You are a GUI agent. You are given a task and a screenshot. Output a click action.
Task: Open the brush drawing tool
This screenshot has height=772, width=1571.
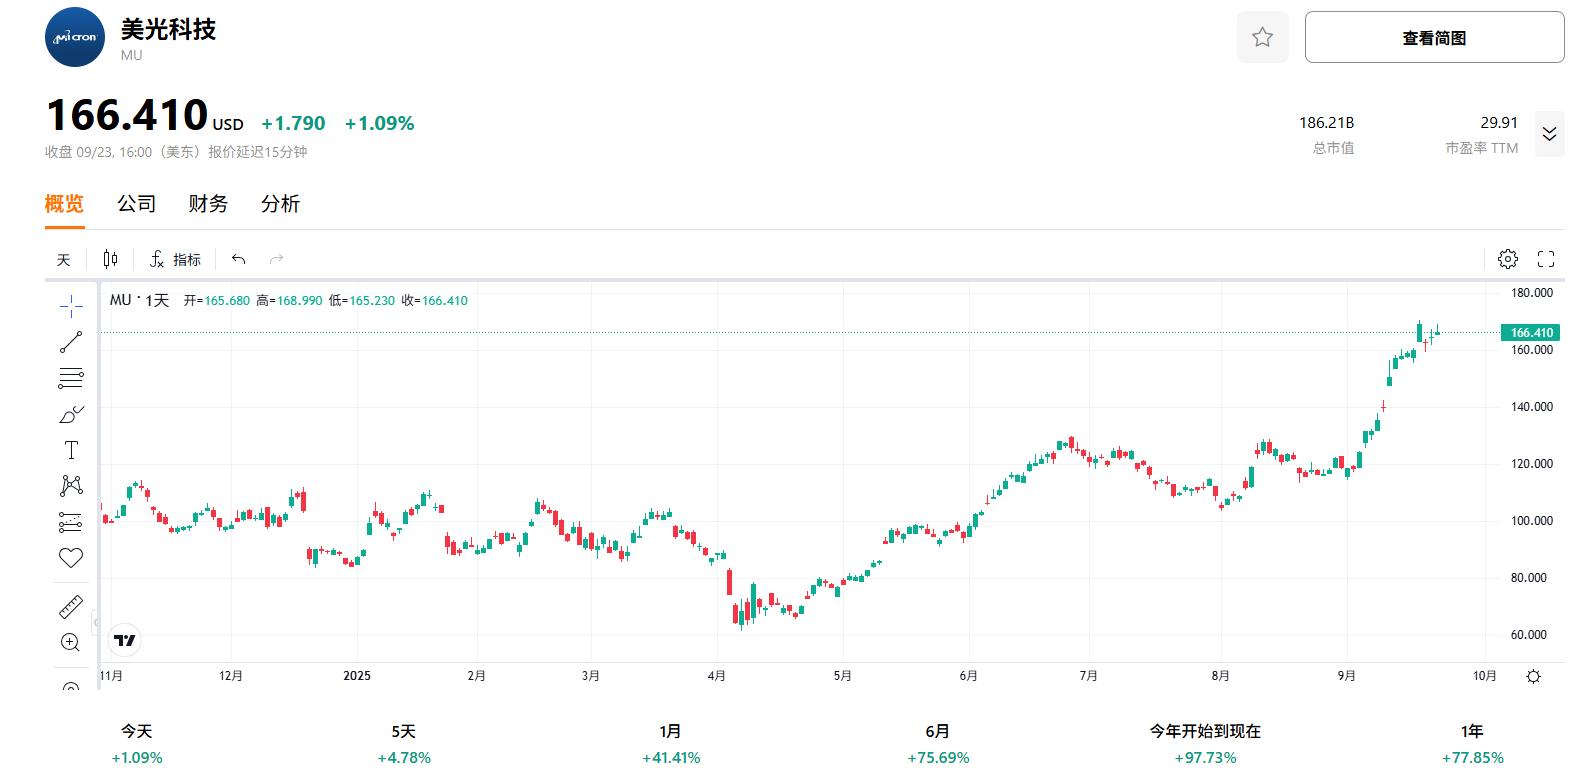click(70, 414)
